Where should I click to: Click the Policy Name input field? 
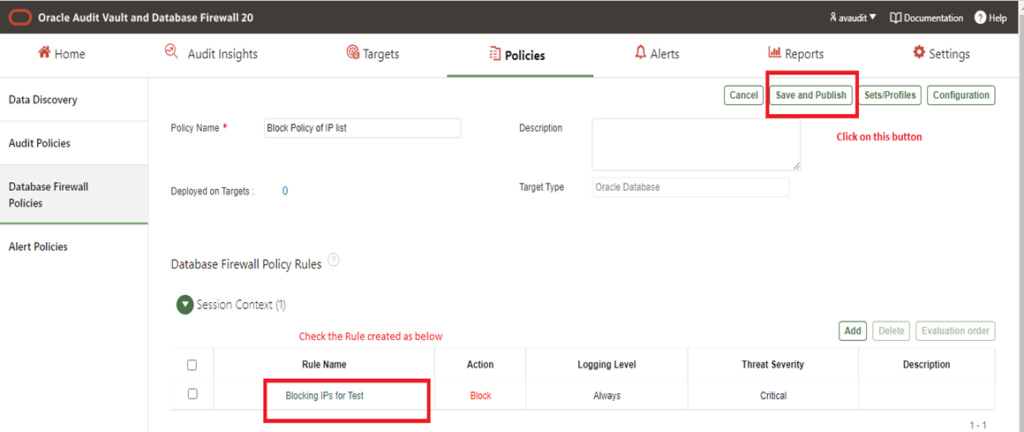[x=361, y=128]
